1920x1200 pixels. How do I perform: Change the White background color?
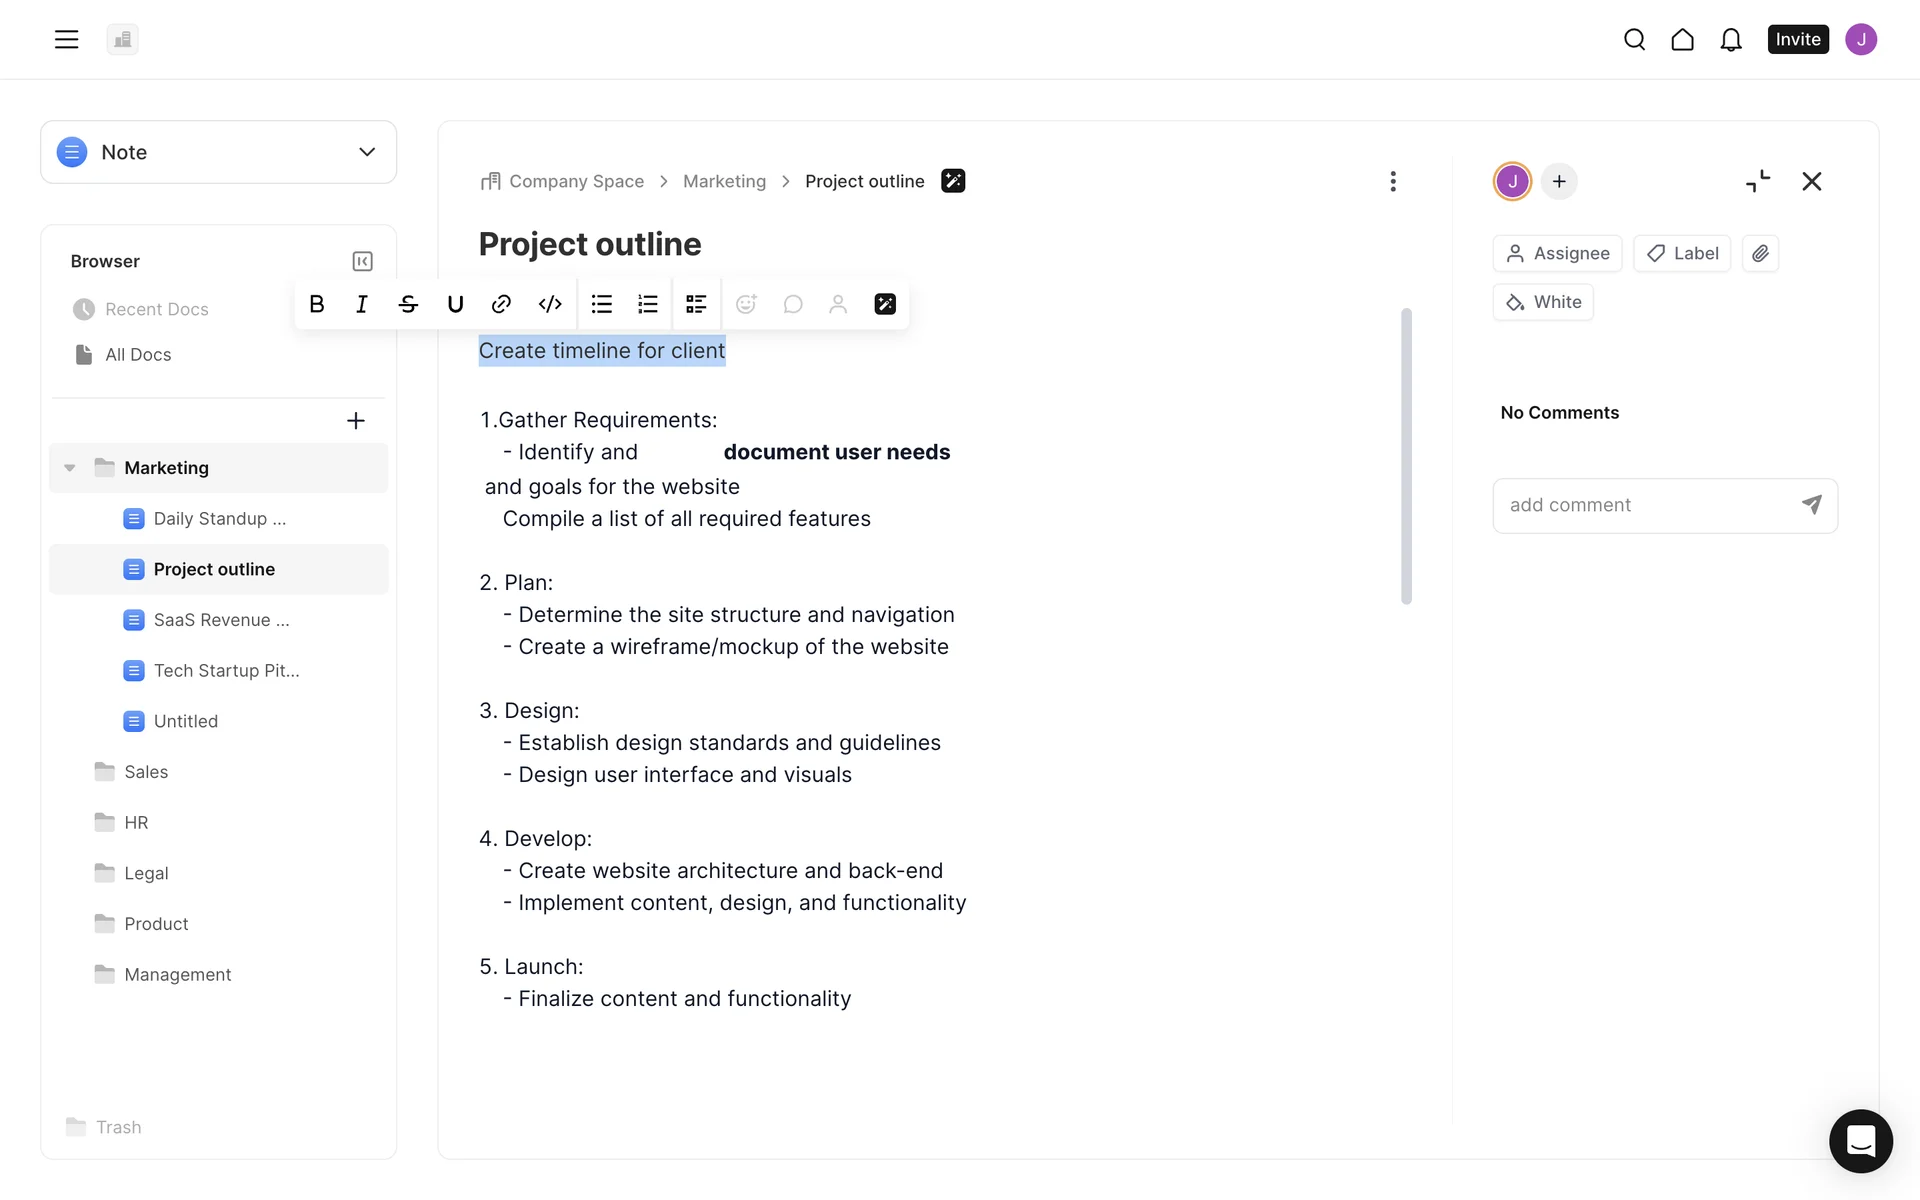[x=1543, y=302]
